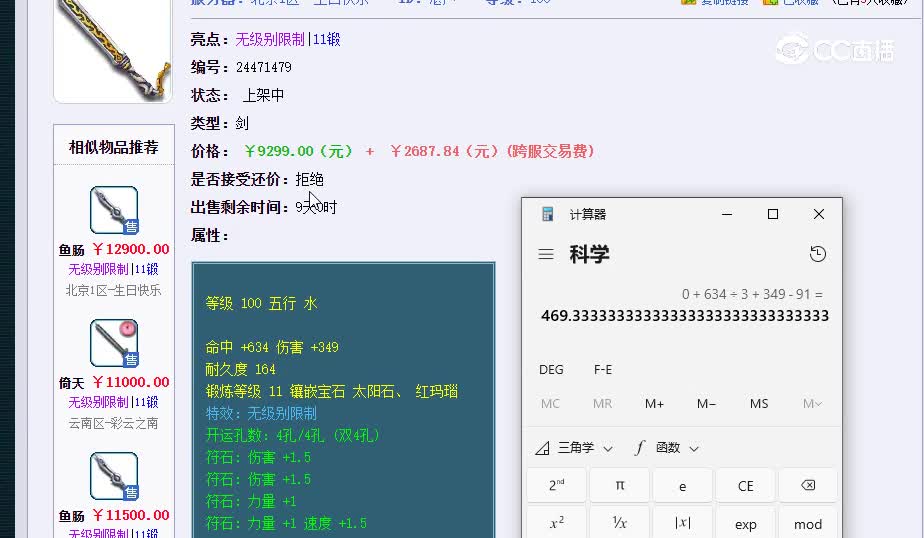Expand the 函数 functions dropdown
This screenshot has width=924, height=538.
click(667, 448)
